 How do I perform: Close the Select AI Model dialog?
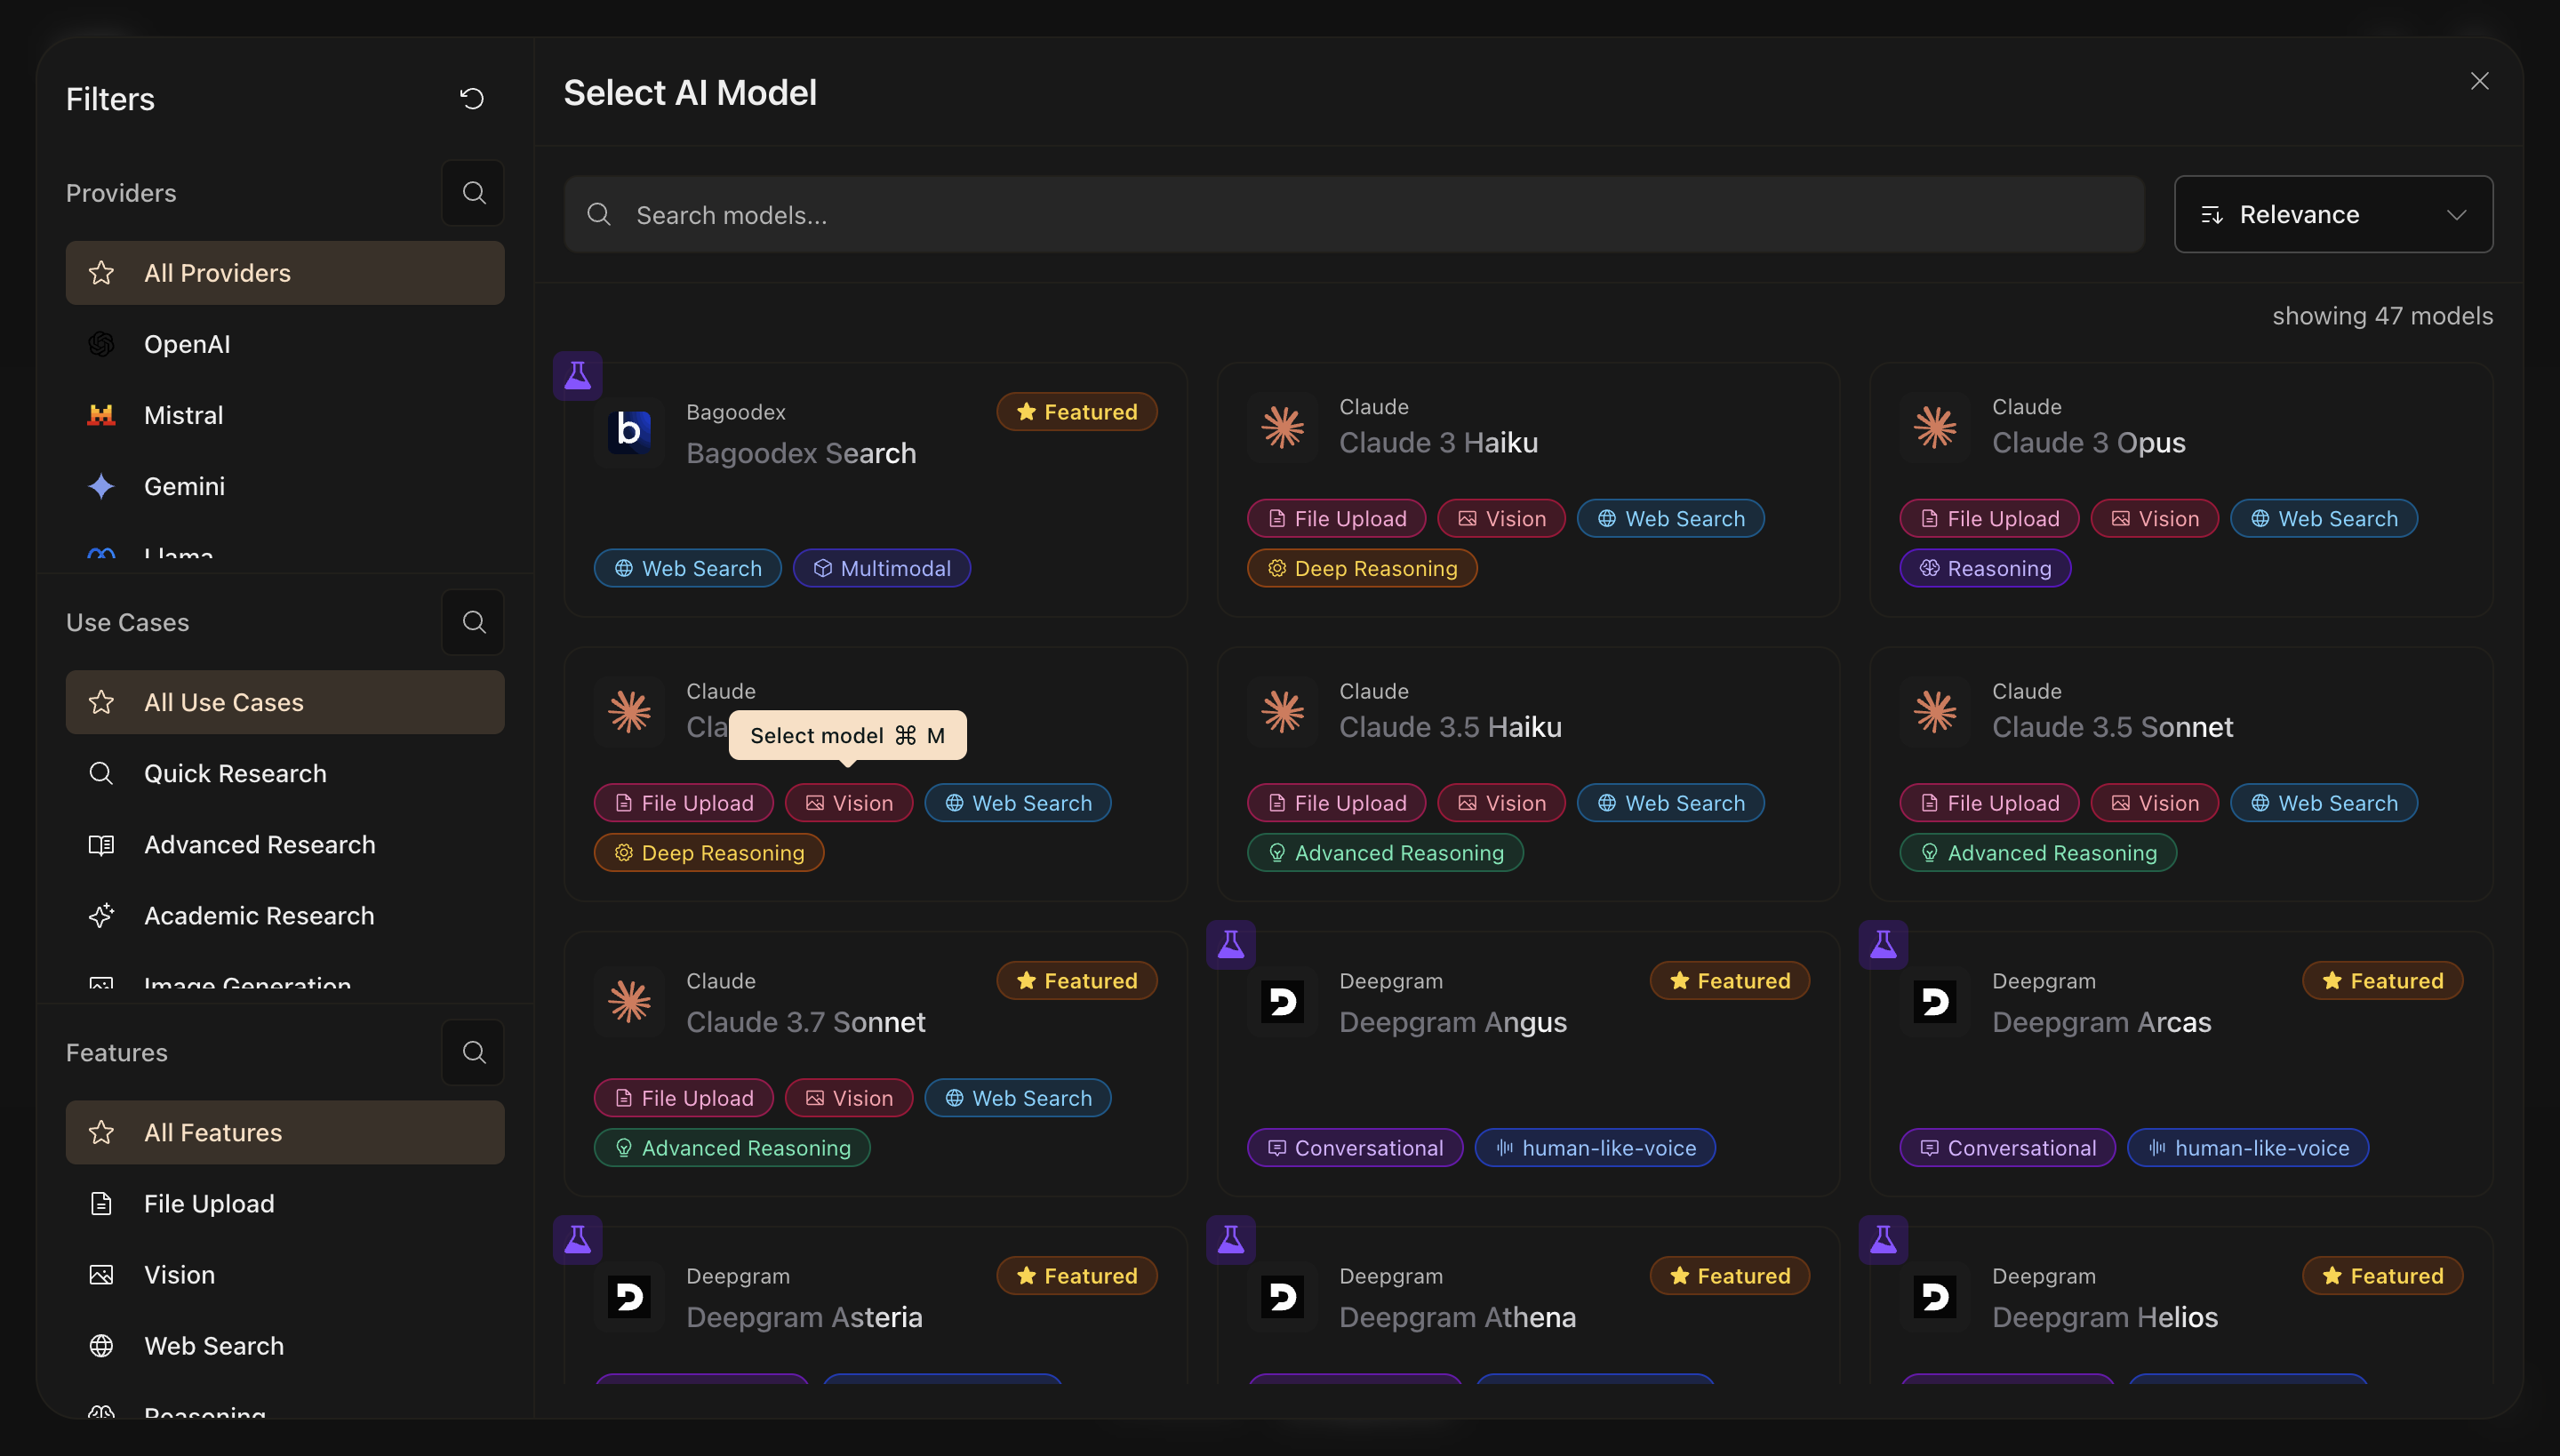[x=2478, y=81]
